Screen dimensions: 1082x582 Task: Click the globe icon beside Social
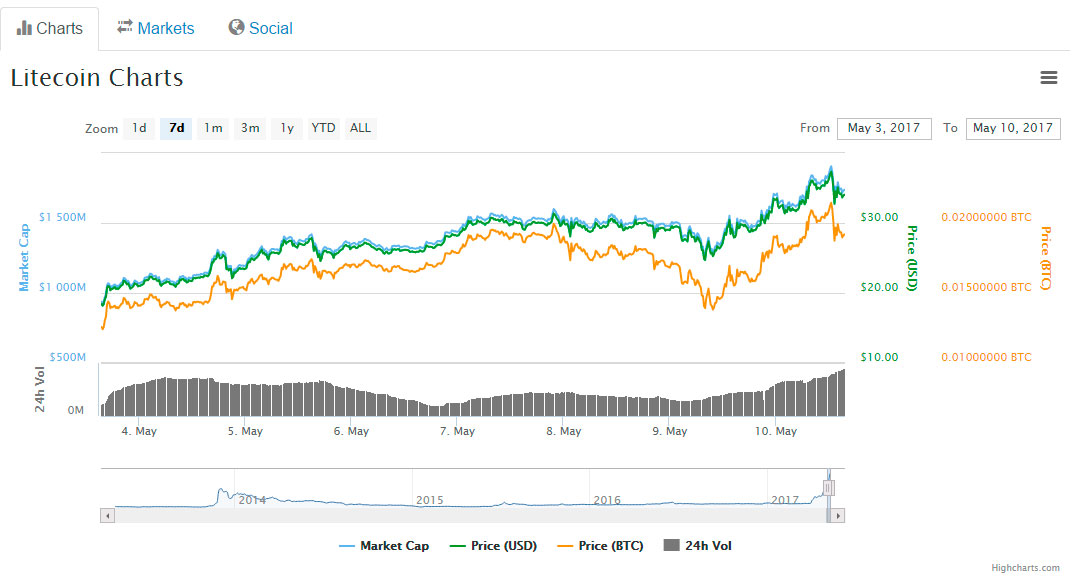click(236, 27)
